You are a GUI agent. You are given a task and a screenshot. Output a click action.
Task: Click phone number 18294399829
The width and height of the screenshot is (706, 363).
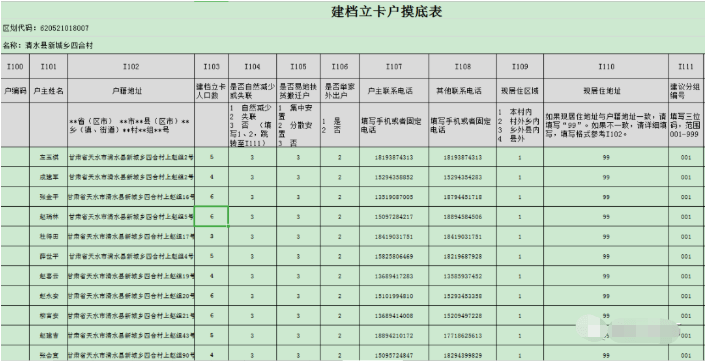[x=463, y=355]
